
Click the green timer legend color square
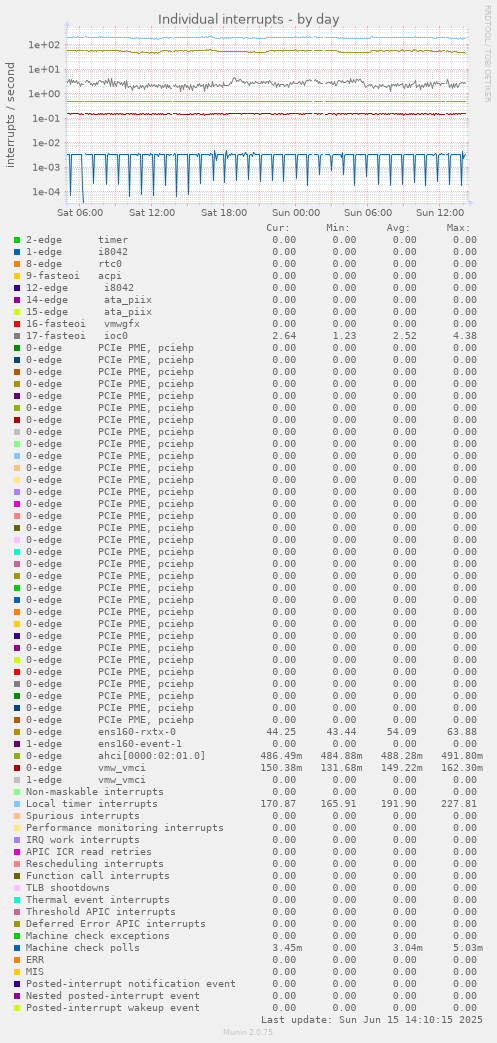17,239
